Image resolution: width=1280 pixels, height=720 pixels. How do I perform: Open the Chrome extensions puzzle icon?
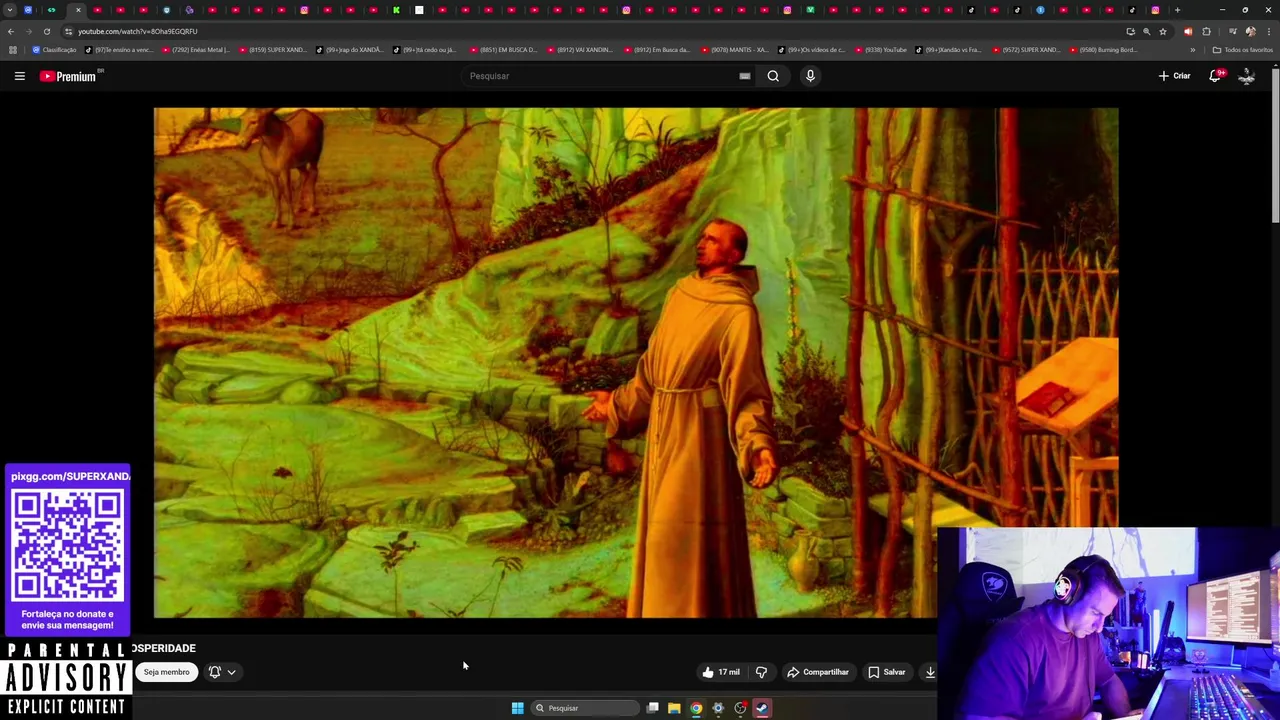[x=1206, y=31]
